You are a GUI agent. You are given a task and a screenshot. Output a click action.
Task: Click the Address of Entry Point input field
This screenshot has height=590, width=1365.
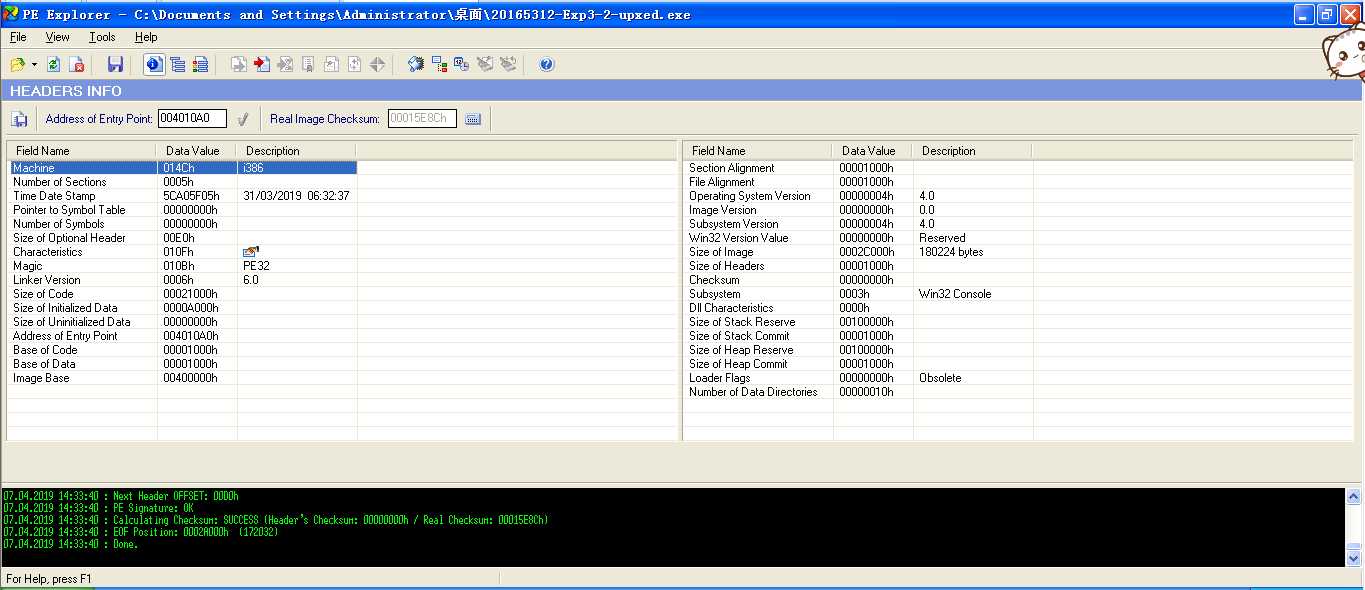(192, 118)
